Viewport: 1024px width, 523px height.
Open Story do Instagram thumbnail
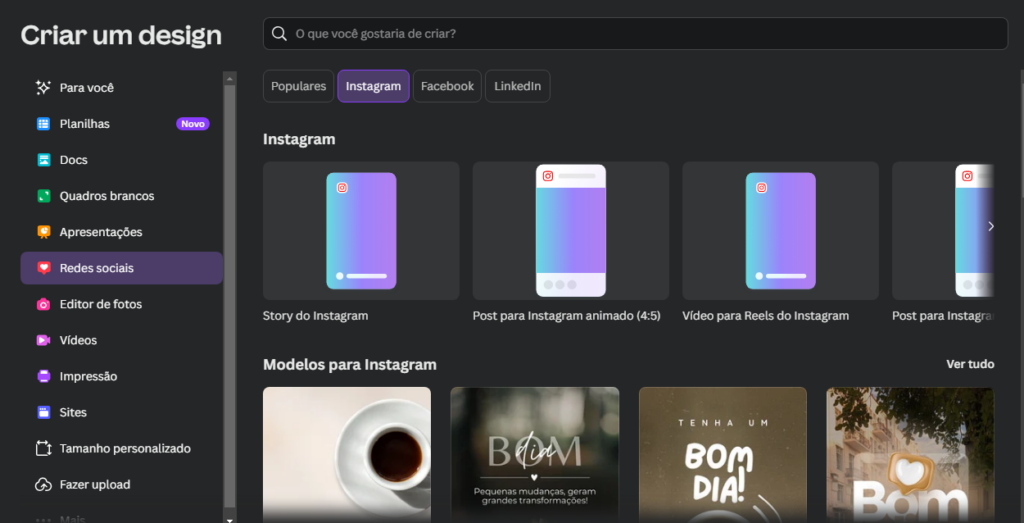tap(361, 231)
